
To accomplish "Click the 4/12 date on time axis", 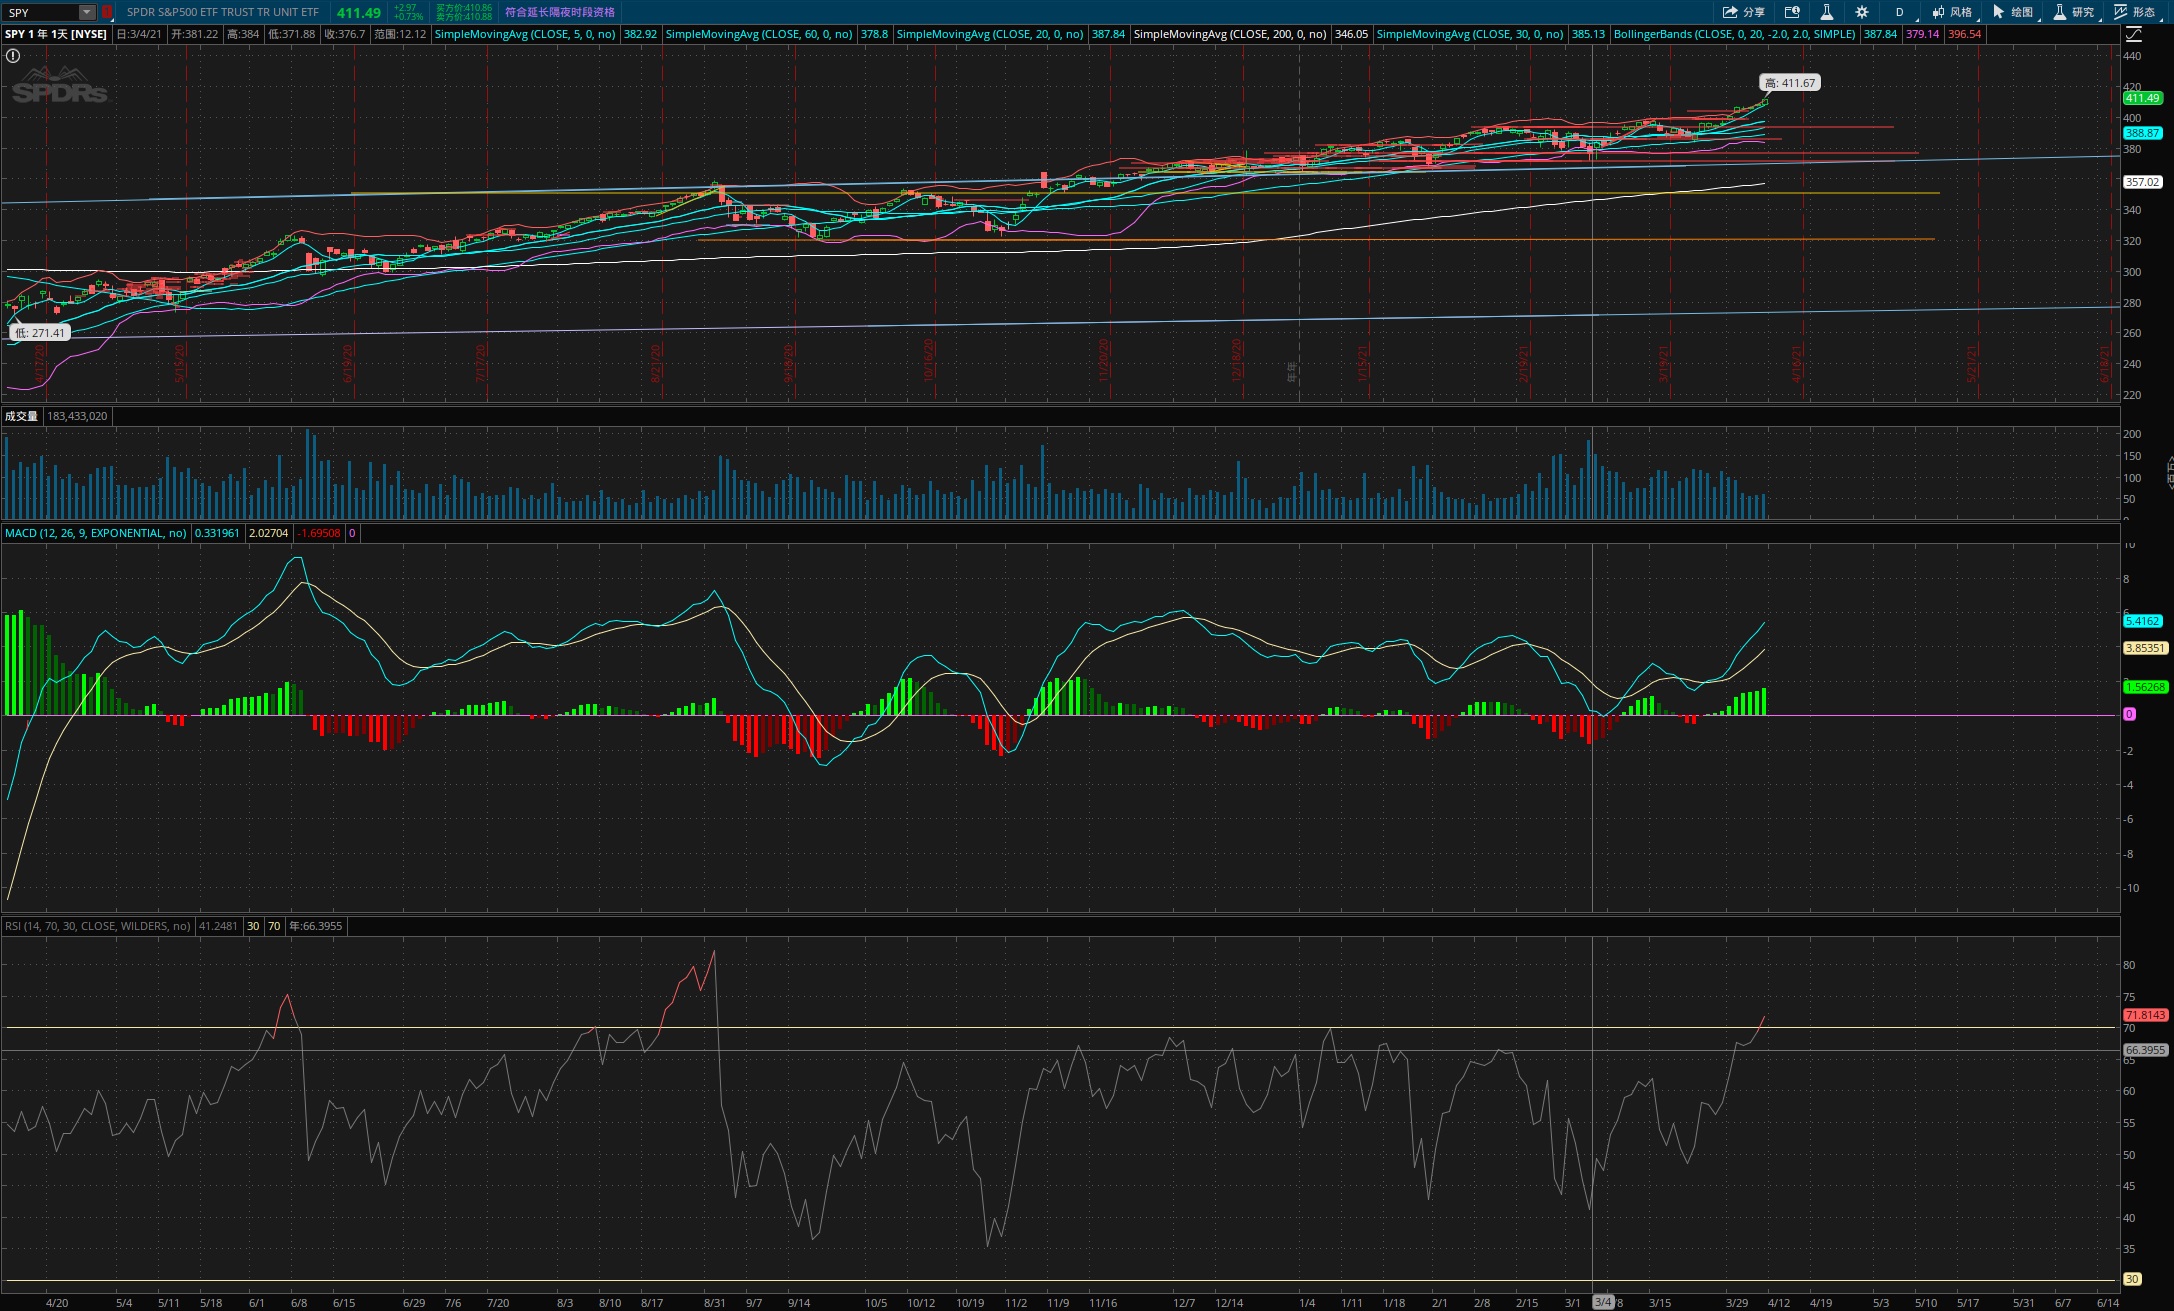I will (1779, 1303).
